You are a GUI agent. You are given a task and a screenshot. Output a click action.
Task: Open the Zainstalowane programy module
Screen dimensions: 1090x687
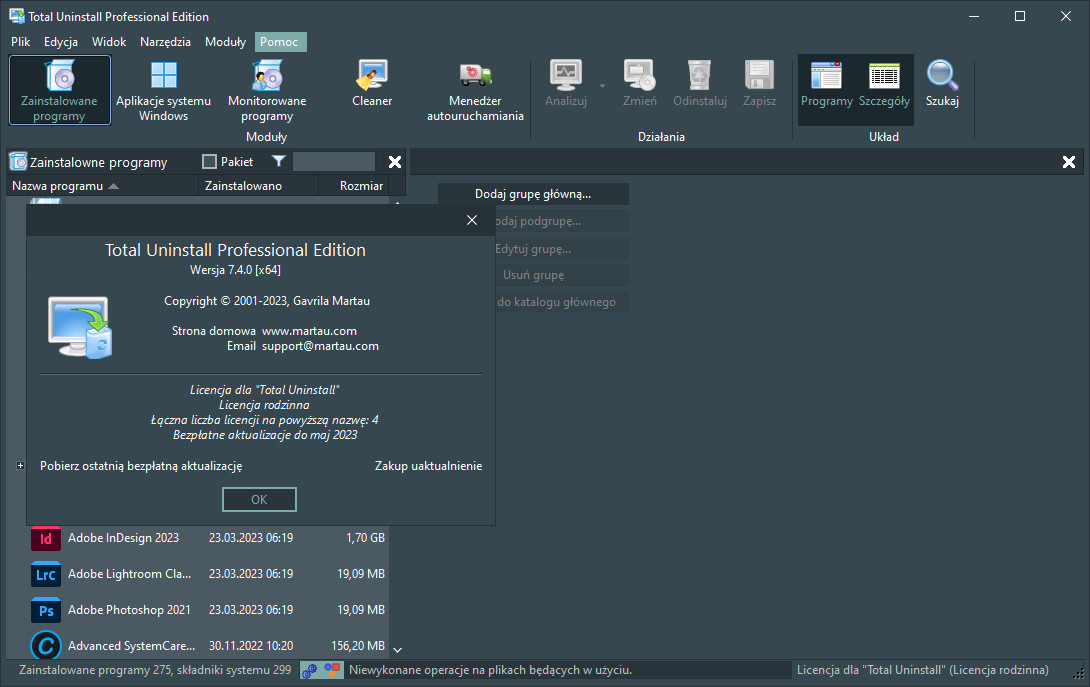(x=60, y=90)
